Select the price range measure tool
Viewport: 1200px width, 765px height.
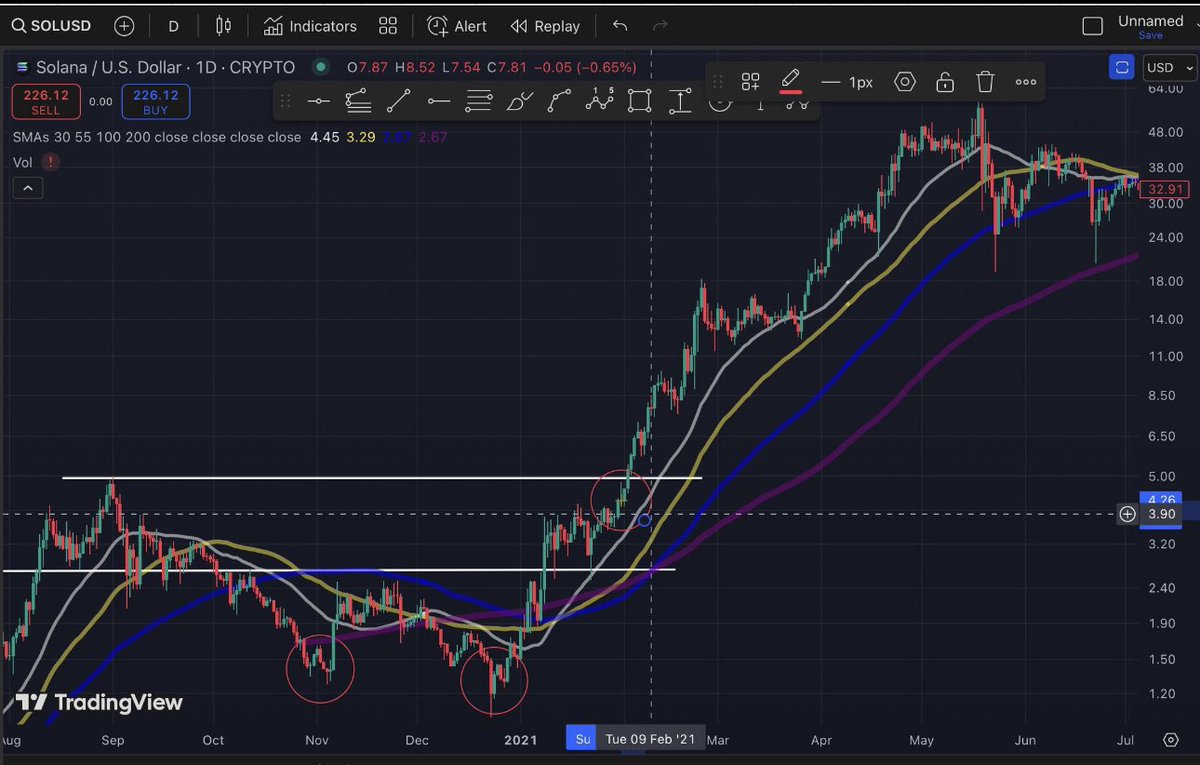pos(680,100)
